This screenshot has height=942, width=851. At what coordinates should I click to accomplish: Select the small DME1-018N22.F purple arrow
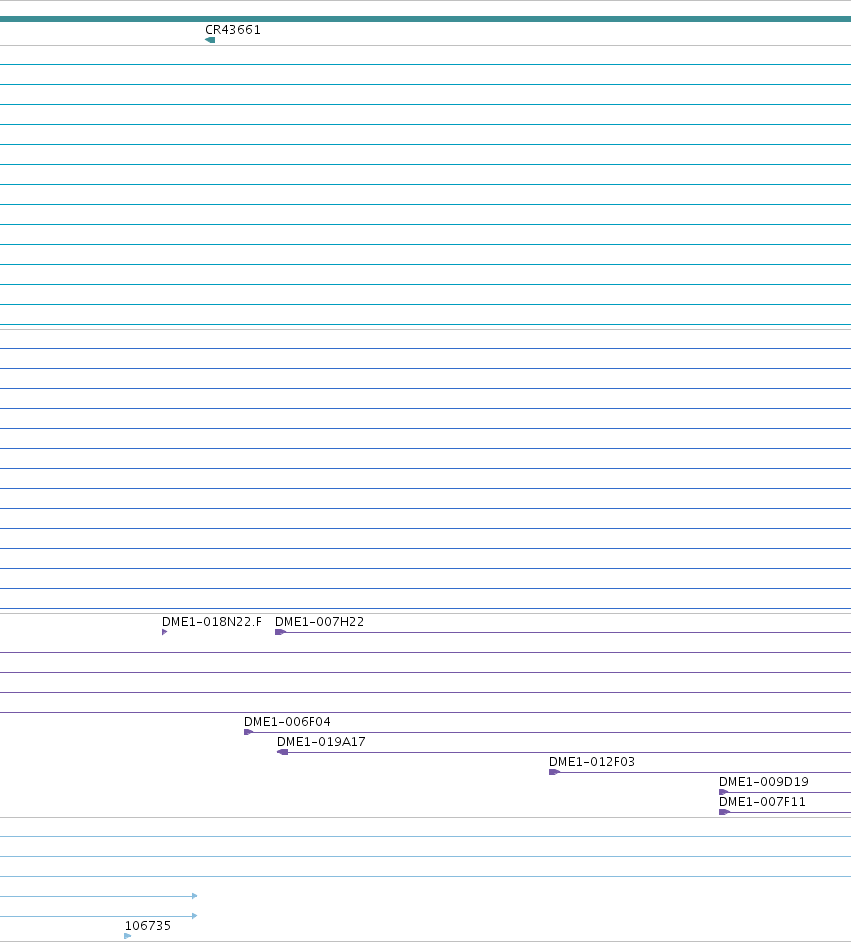165,632
